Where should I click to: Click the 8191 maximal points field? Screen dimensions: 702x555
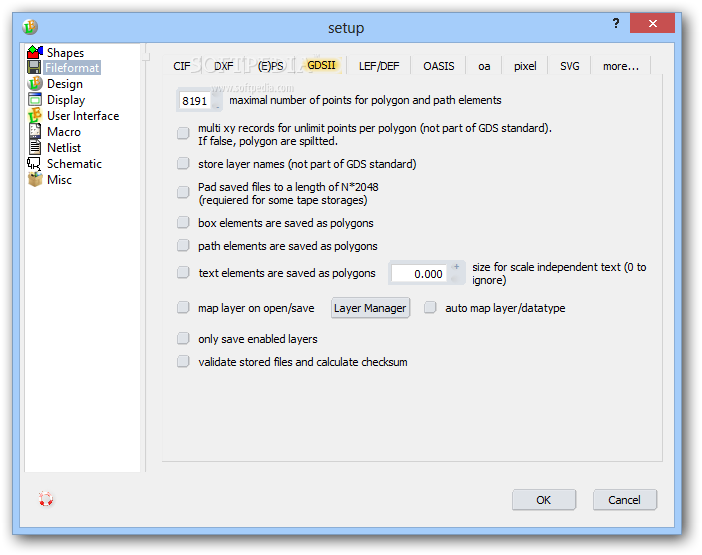click(x=195, y=101)
